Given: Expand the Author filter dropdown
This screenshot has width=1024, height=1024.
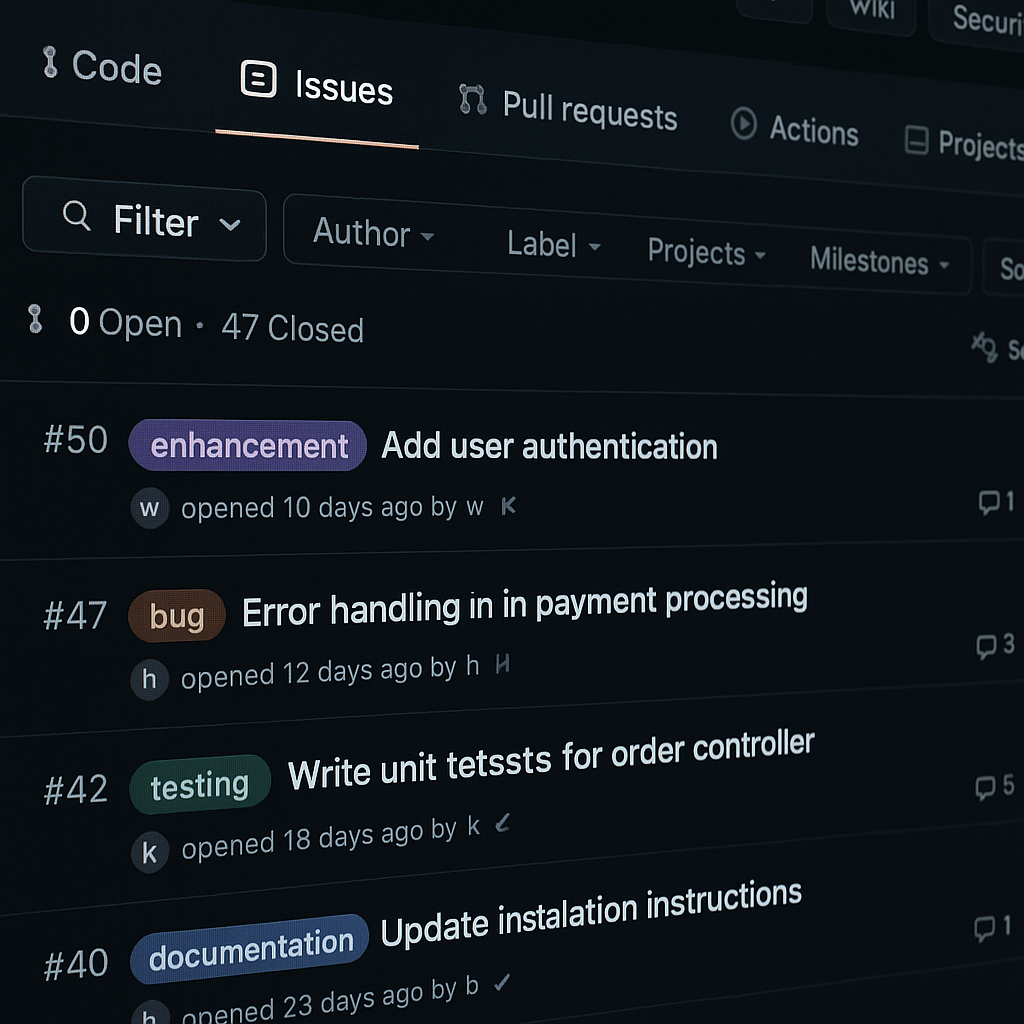Looking at the screenshot, I should tap(373, 235).
